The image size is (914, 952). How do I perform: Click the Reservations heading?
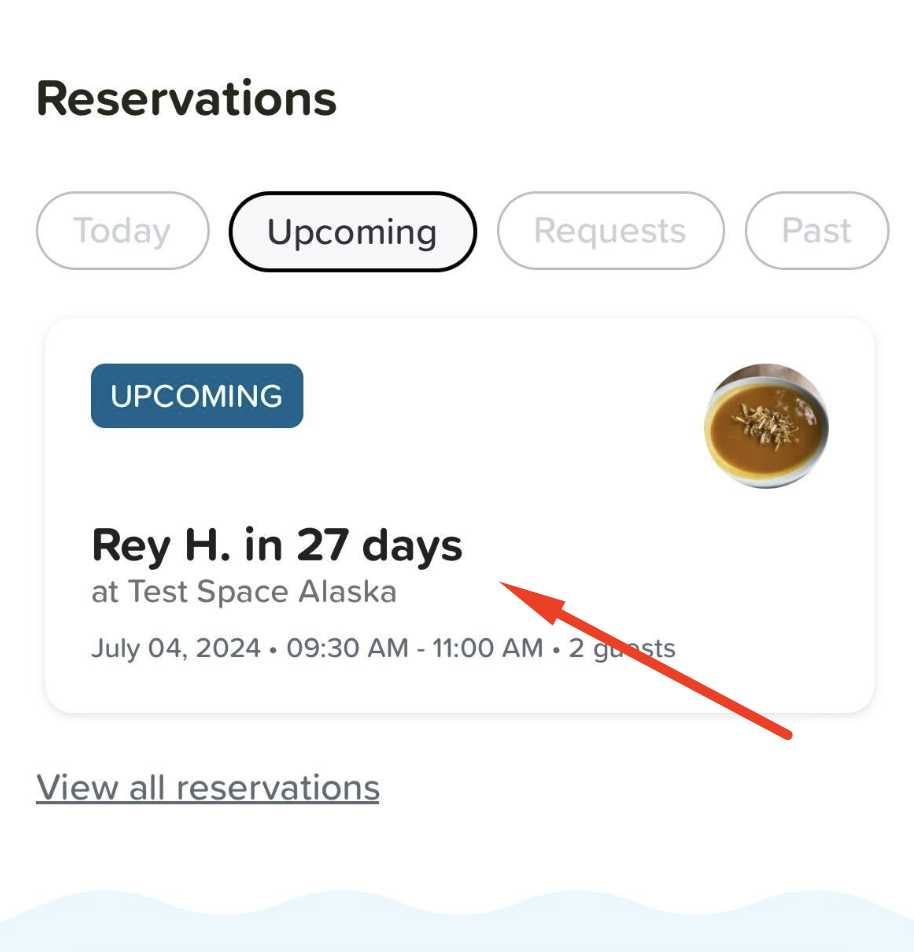tap(187, 99)
